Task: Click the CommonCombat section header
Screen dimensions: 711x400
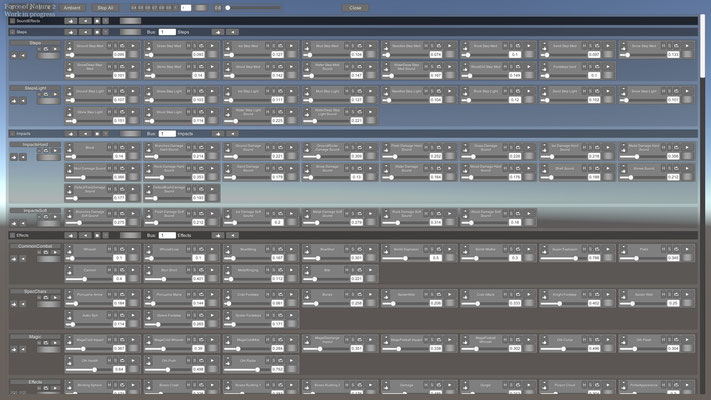Action: [x=35, y=246]
